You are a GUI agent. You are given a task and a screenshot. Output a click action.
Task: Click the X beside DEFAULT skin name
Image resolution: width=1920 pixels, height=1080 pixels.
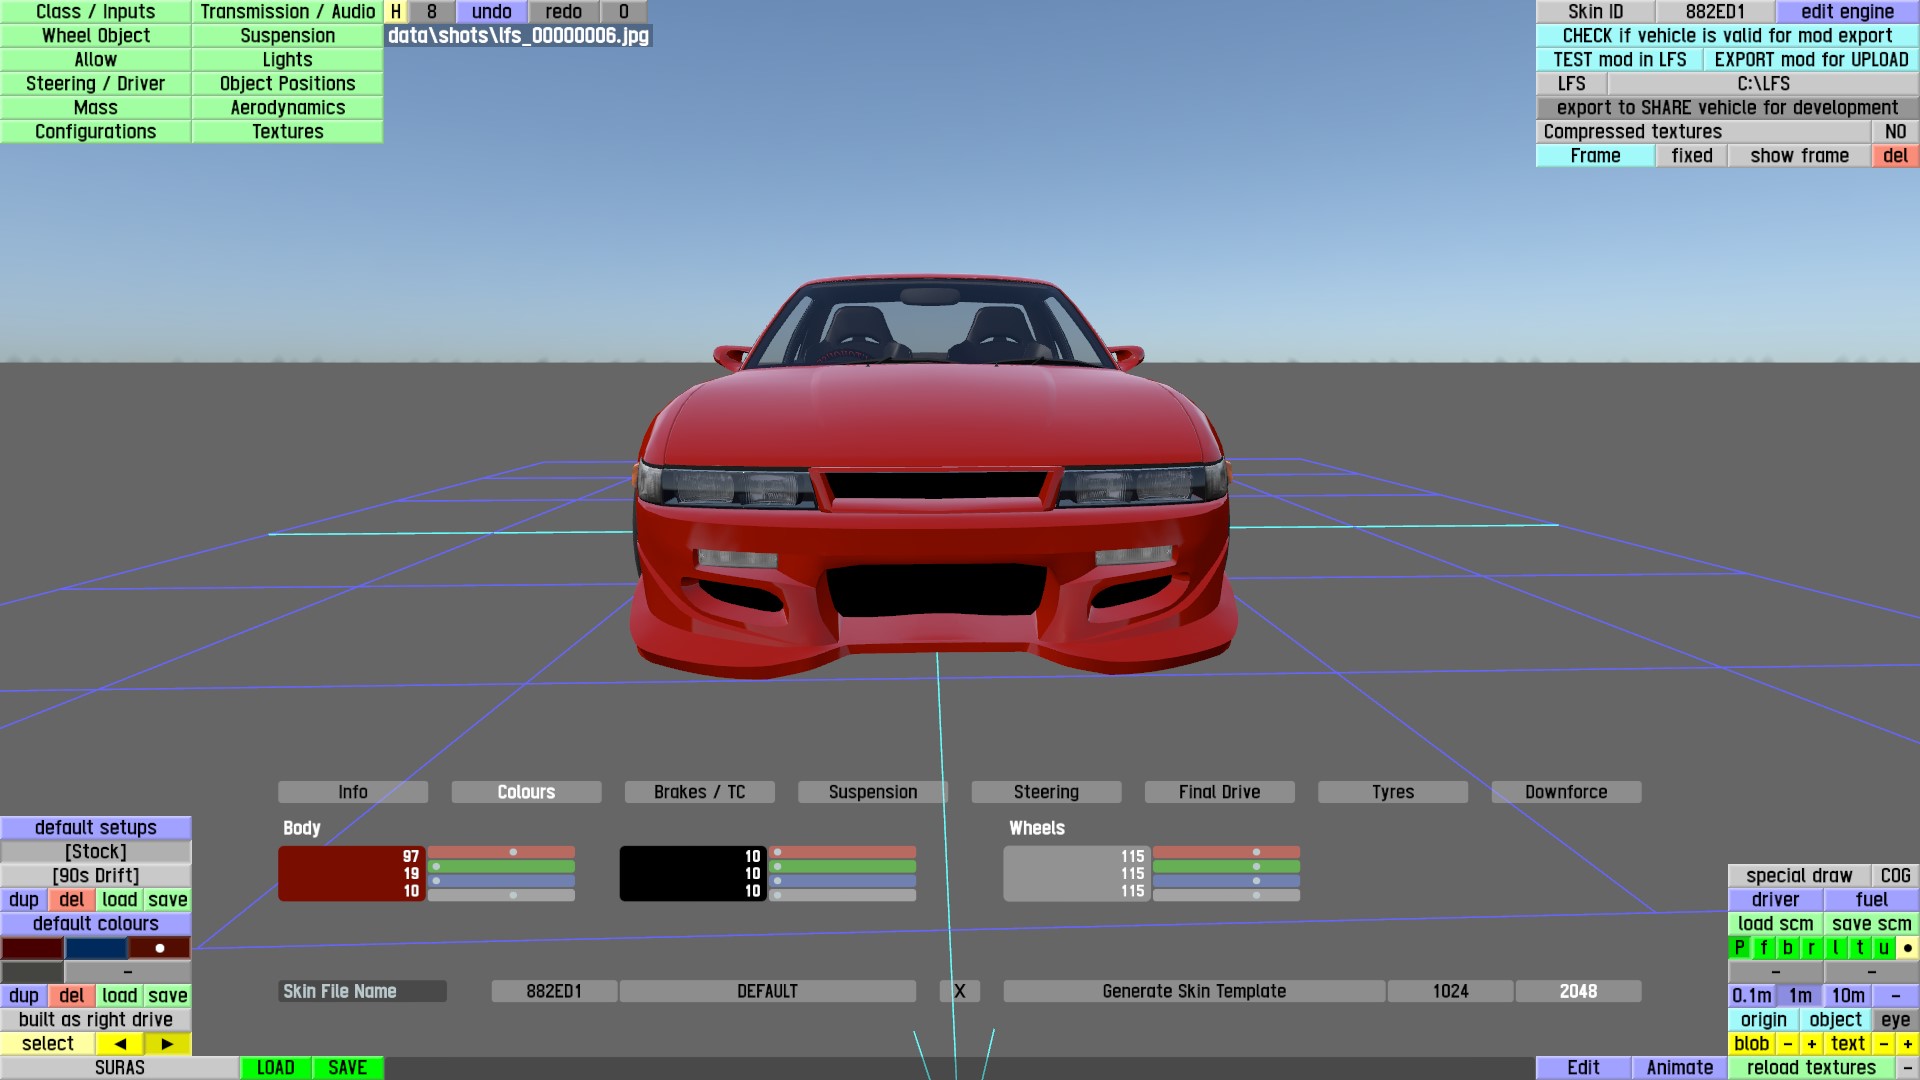[x=959, y=991]
